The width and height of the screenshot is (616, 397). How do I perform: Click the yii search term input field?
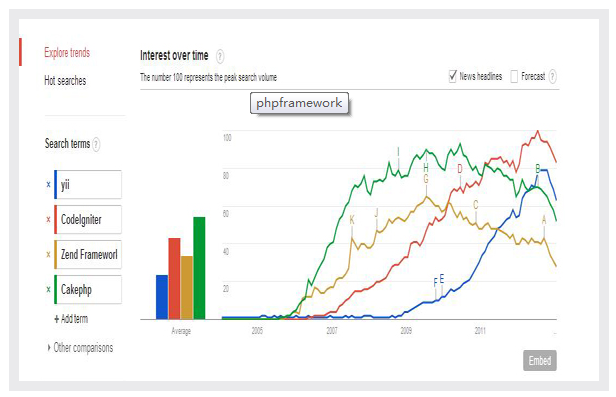tap(88, 184)
